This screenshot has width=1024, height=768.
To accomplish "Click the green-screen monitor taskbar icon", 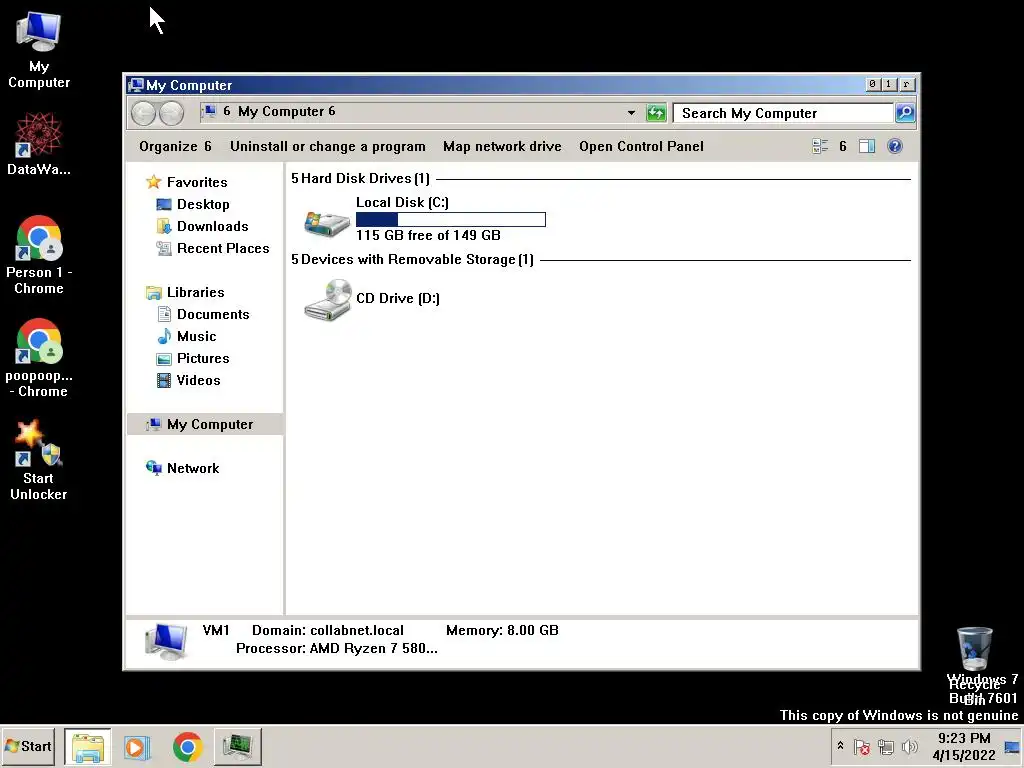I will (238, 746).
